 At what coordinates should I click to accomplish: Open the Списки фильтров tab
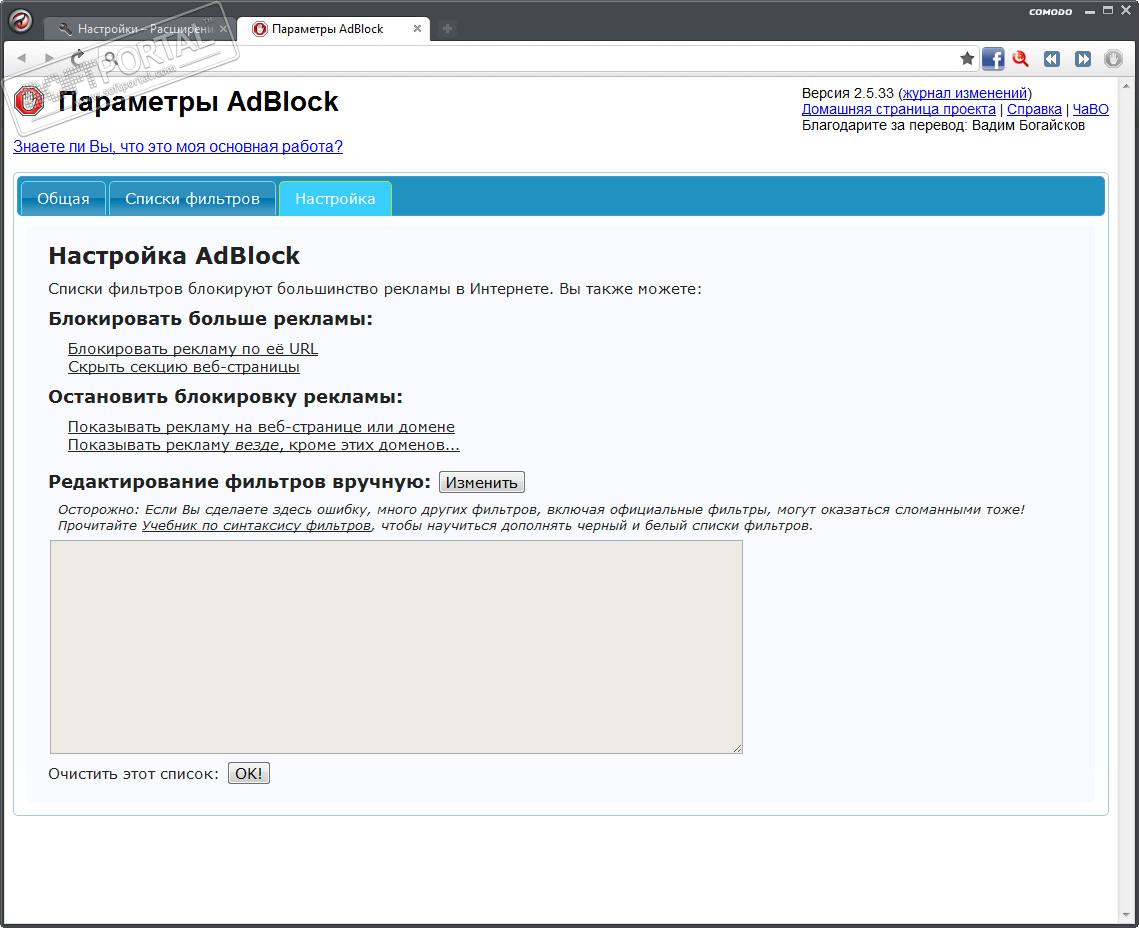click(x=192, y=198)
